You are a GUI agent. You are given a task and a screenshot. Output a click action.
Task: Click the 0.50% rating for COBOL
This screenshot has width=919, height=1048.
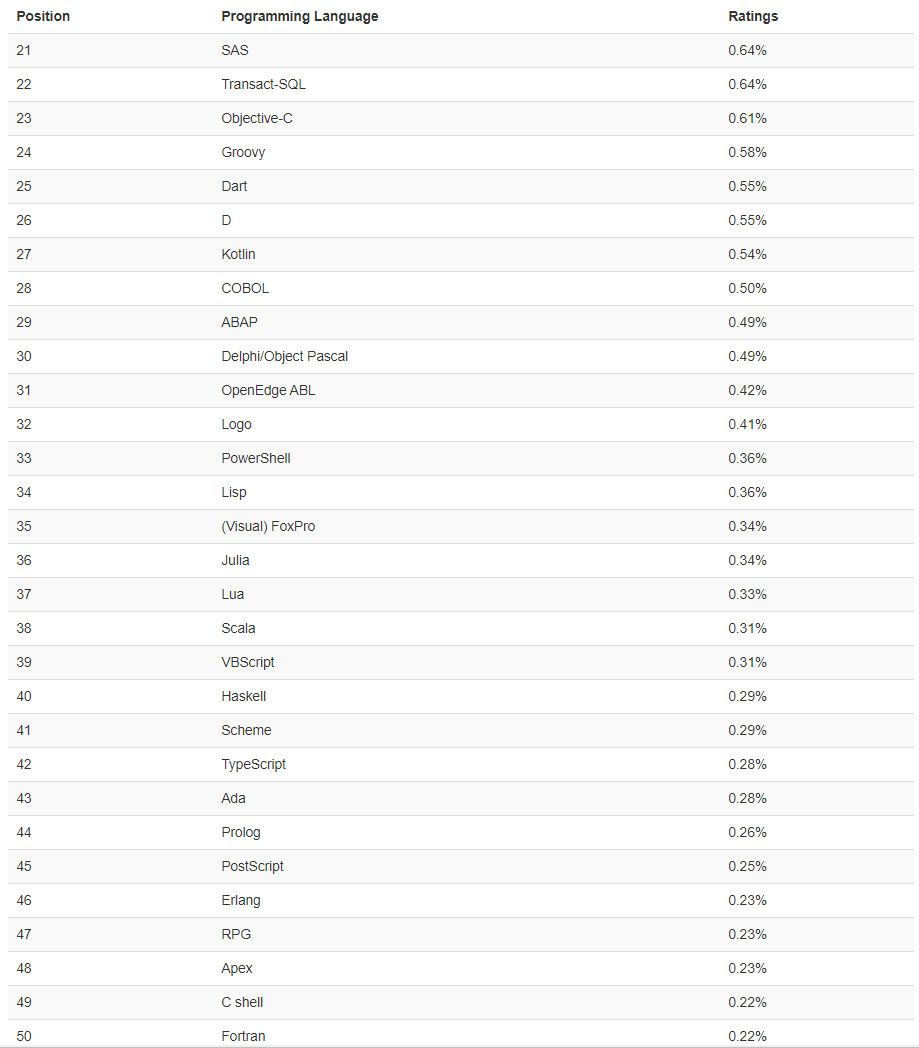tap(747, 288)
